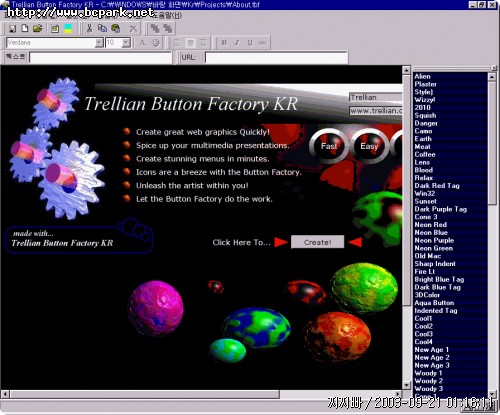
Task: Select the Danger style
Action: pyautogui.click(x=426, y=123)
